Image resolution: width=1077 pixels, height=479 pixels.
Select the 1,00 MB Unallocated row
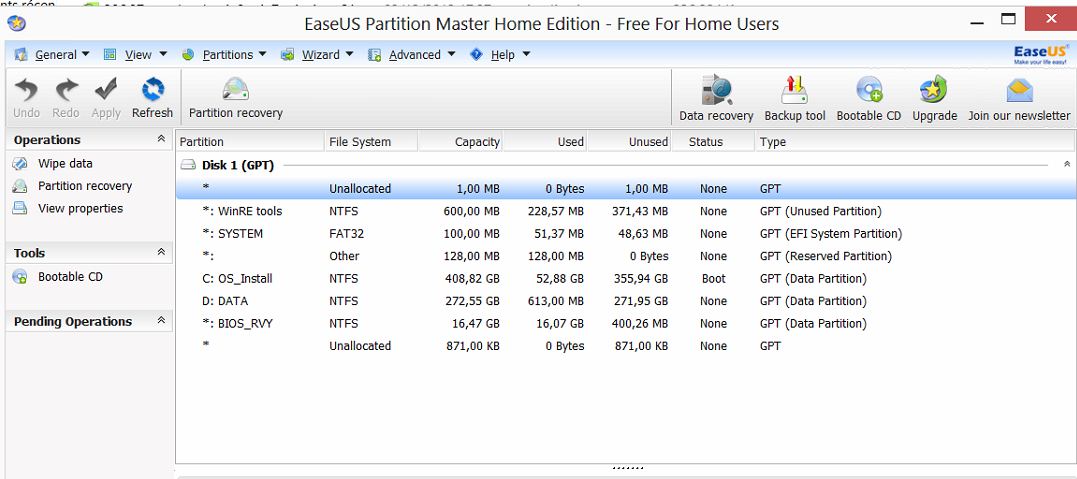click(x=625, y=189)
